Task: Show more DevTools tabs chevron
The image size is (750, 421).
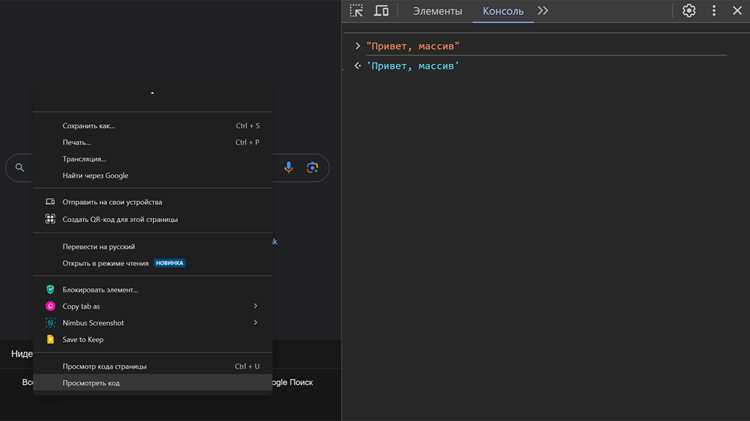Action: (542, 11)
